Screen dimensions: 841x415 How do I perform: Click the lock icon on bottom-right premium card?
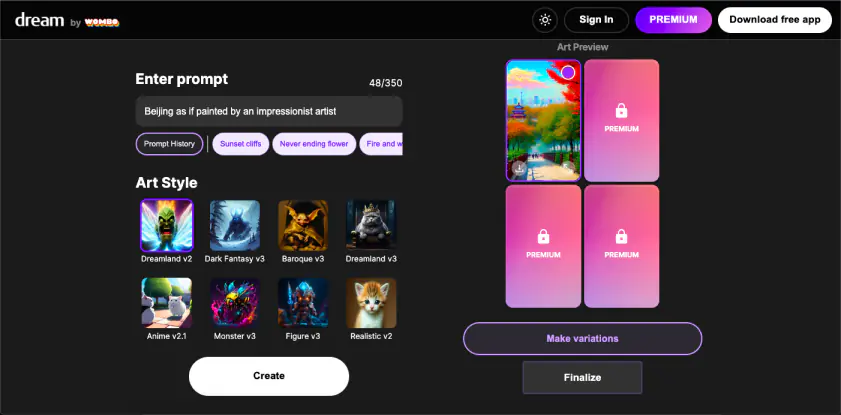pyautogui.click(x=622, y=236)
